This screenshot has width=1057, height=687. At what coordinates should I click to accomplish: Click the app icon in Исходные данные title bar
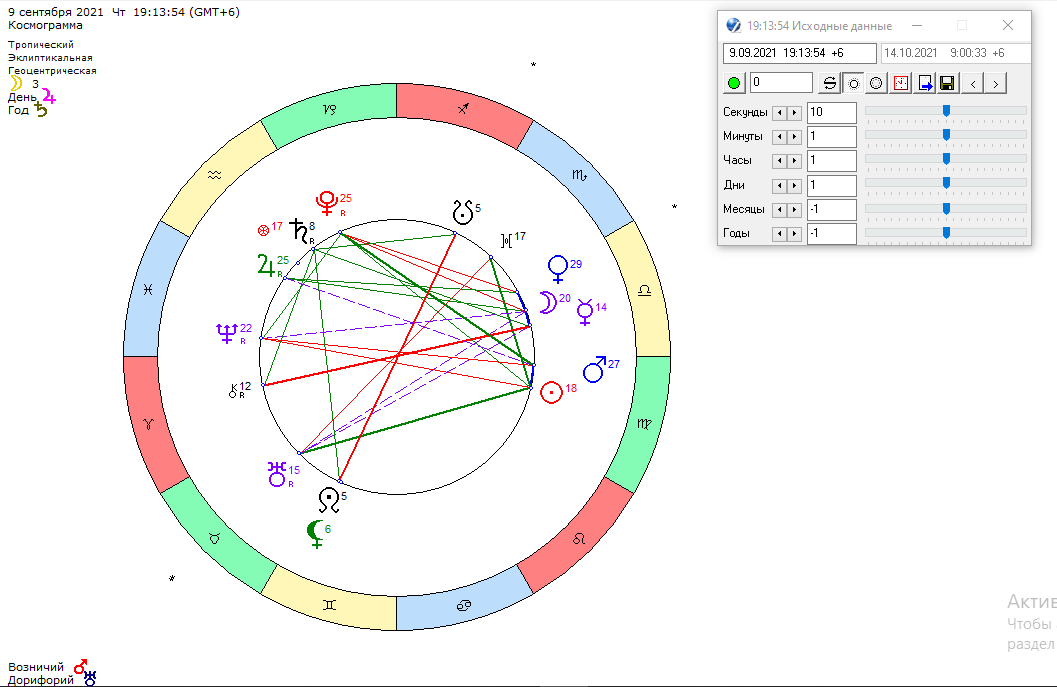[733, 26]
